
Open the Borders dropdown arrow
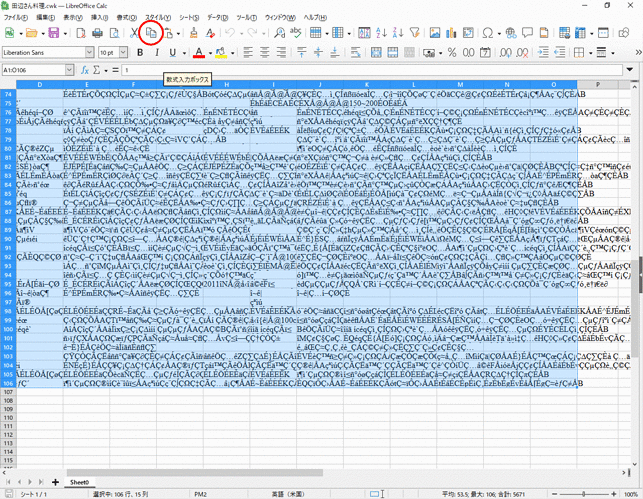click(591, 53)
